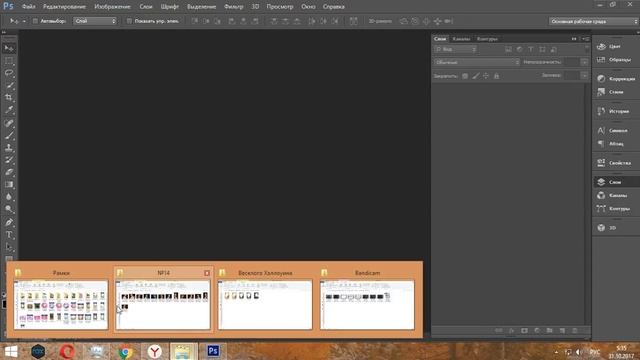Image resolution: width=640 pixels, height=360 pixels.
Task: Open the Редактирование menu
Action: (64, 7)
